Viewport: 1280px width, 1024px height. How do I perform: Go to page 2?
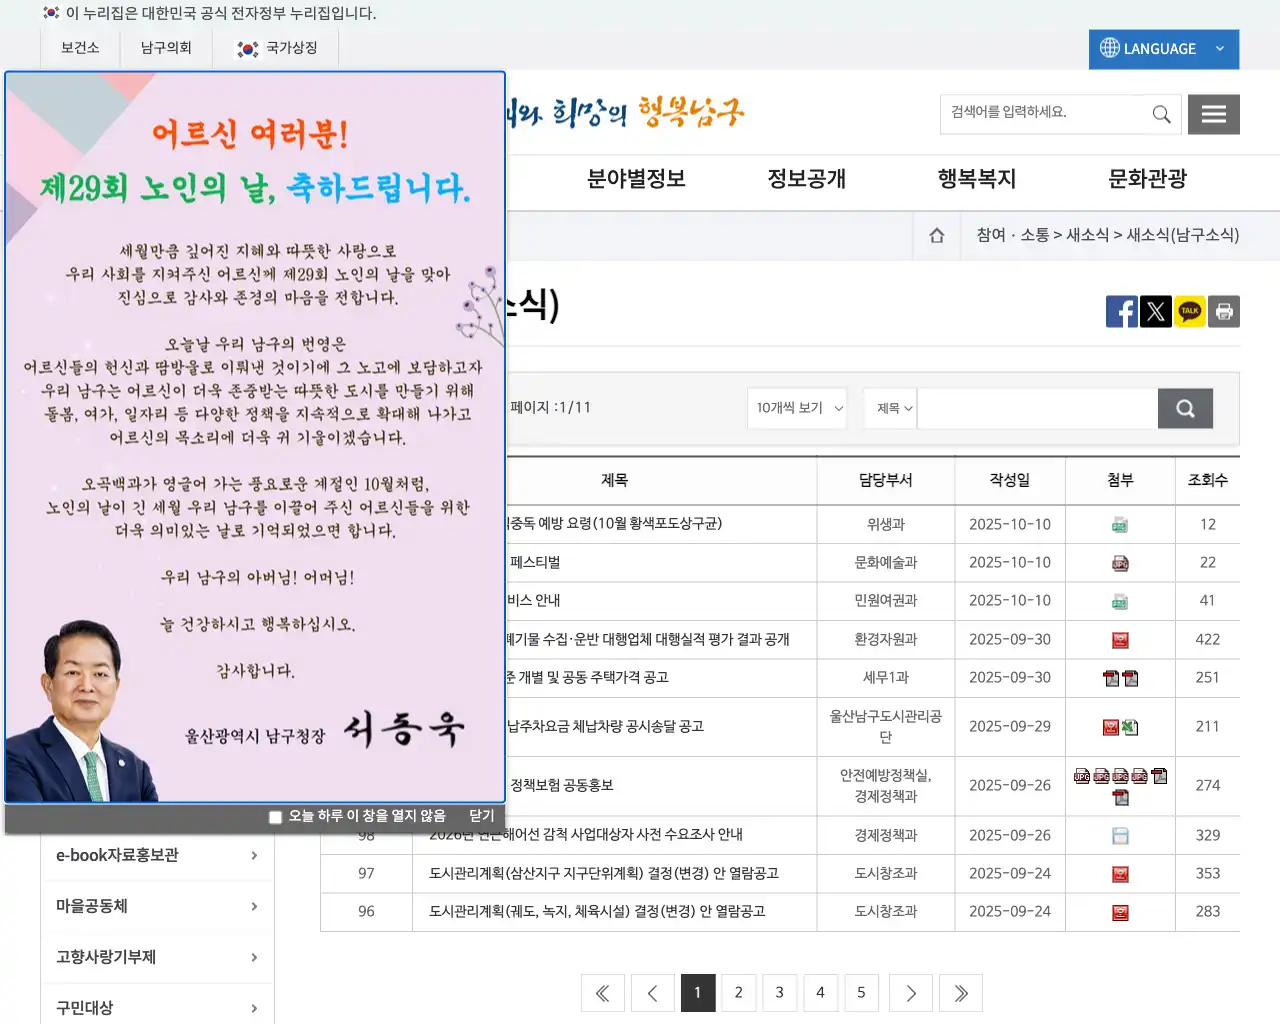coord(738,993)
